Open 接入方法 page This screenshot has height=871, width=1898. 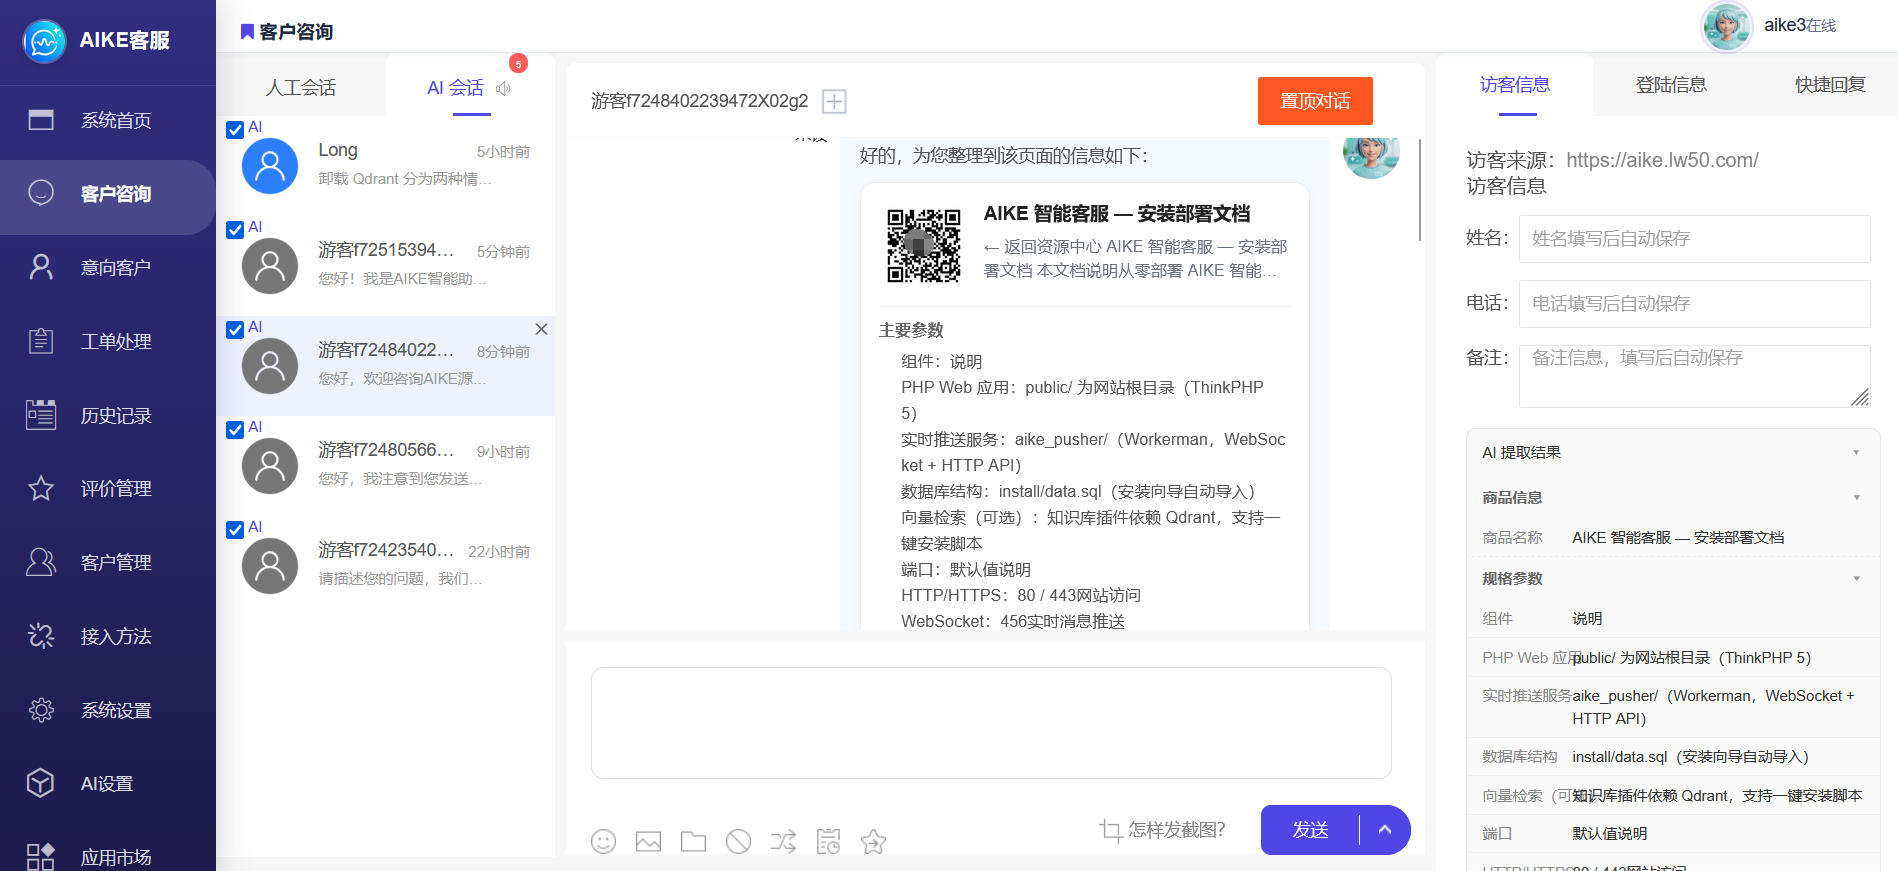(108, 636)
